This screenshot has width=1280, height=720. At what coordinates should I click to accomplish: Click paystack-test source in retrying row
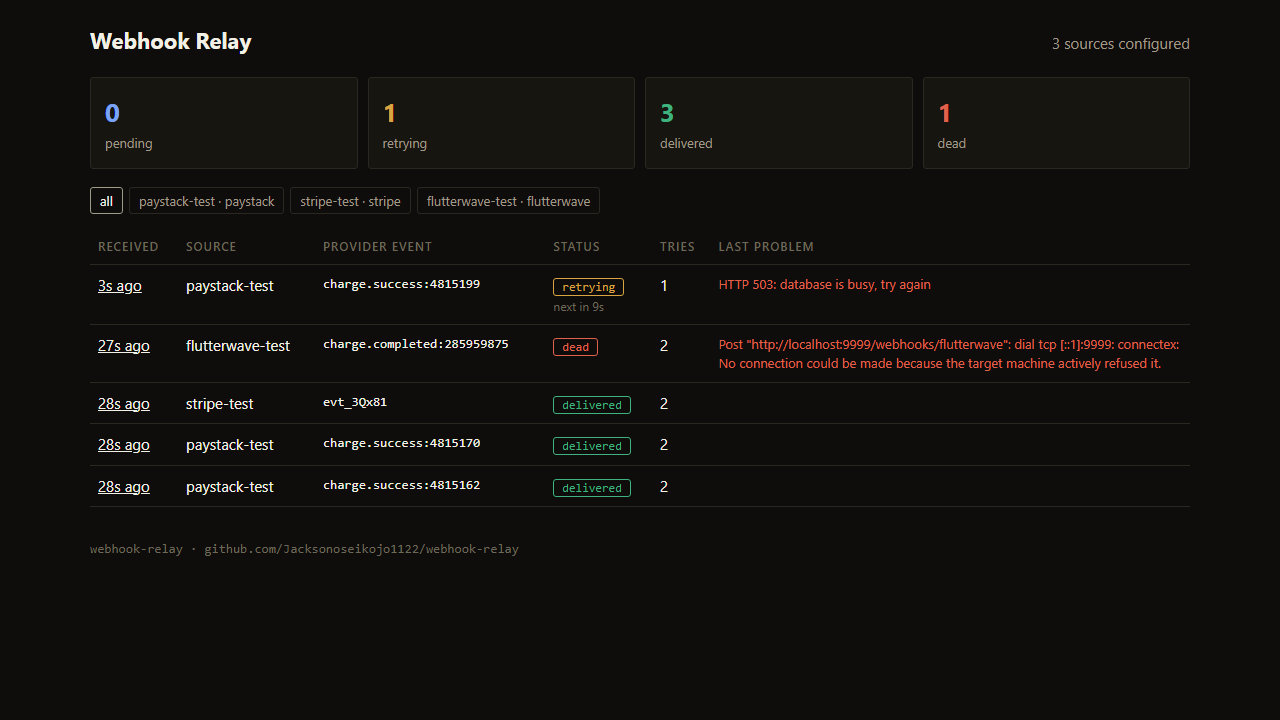[230, 286]
